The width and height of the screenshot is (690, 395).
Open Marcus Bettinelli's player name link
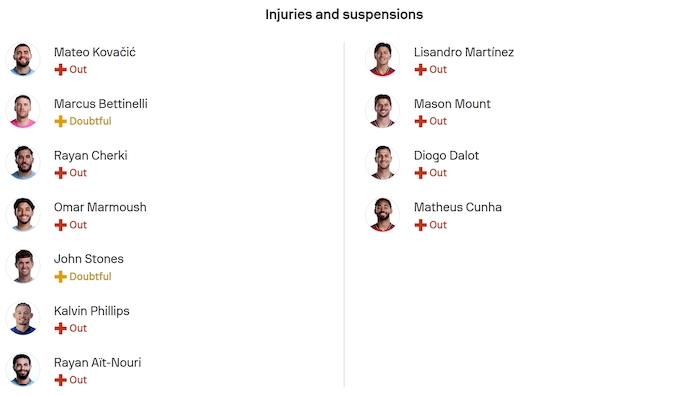(x=101, y=104)
